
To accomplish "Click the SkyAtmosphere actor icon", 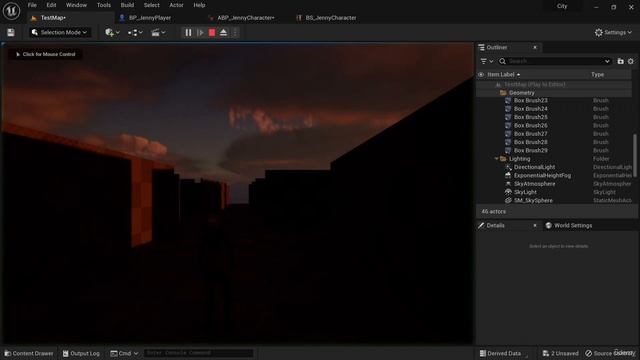I will coord(508,184).
